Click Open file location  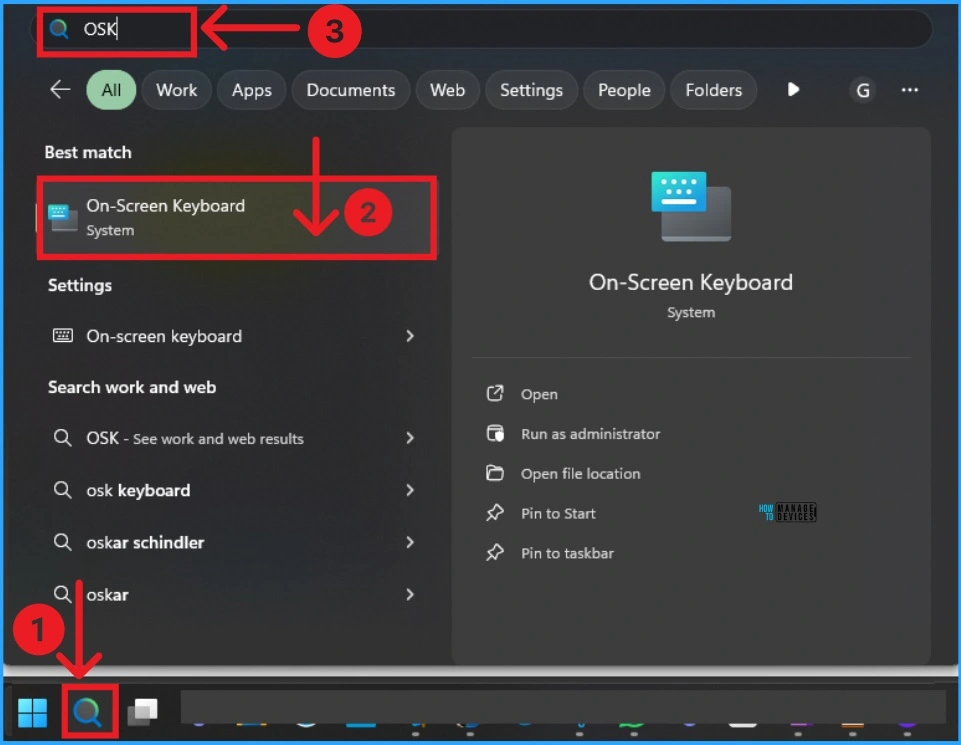pyautogui.click(x=580, y=474)
